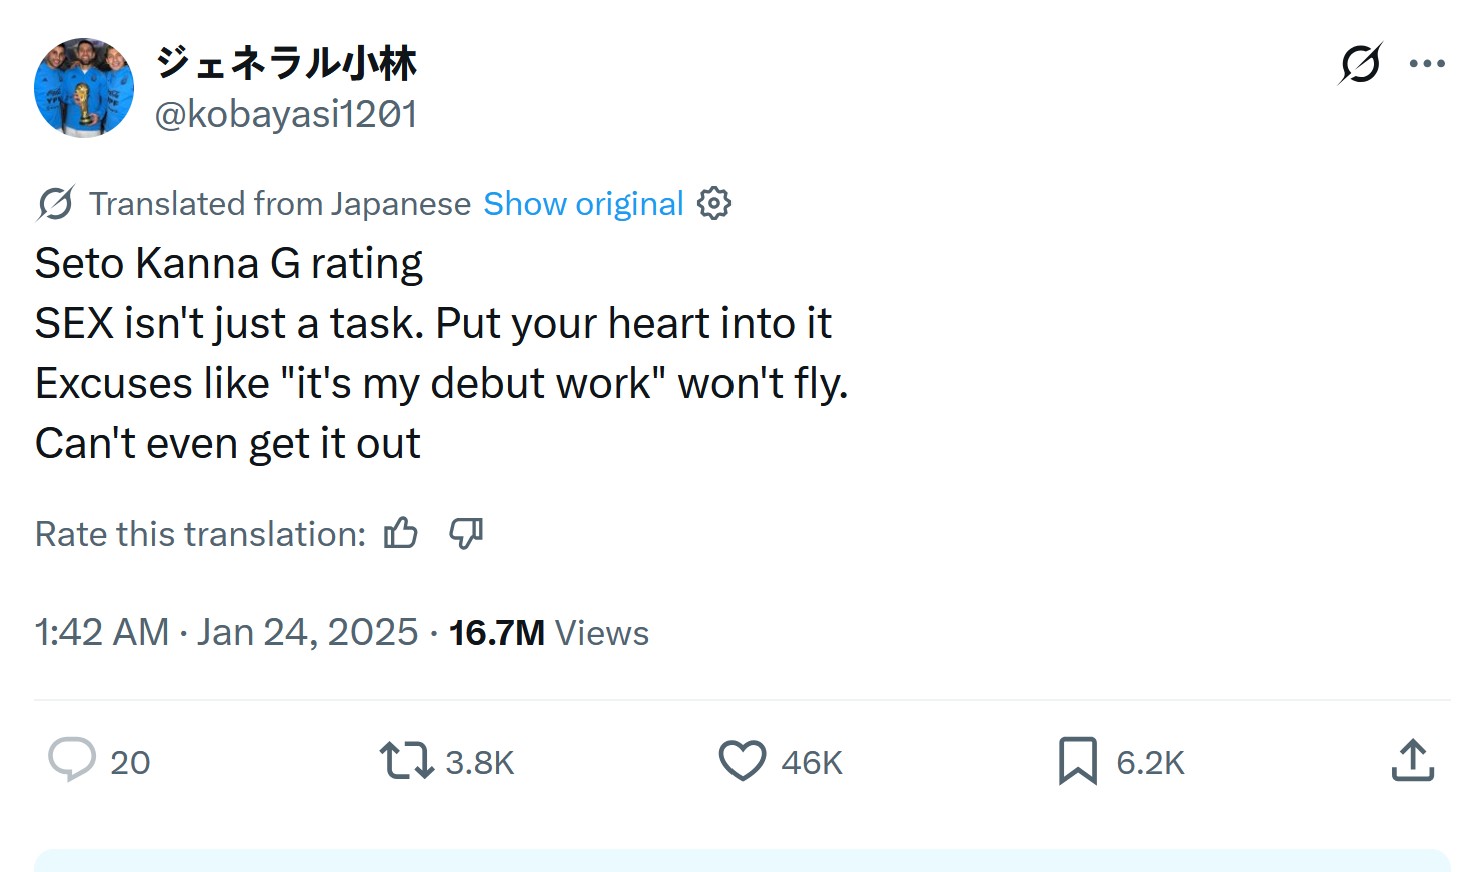Click the 46K likes count

point(812,763)
